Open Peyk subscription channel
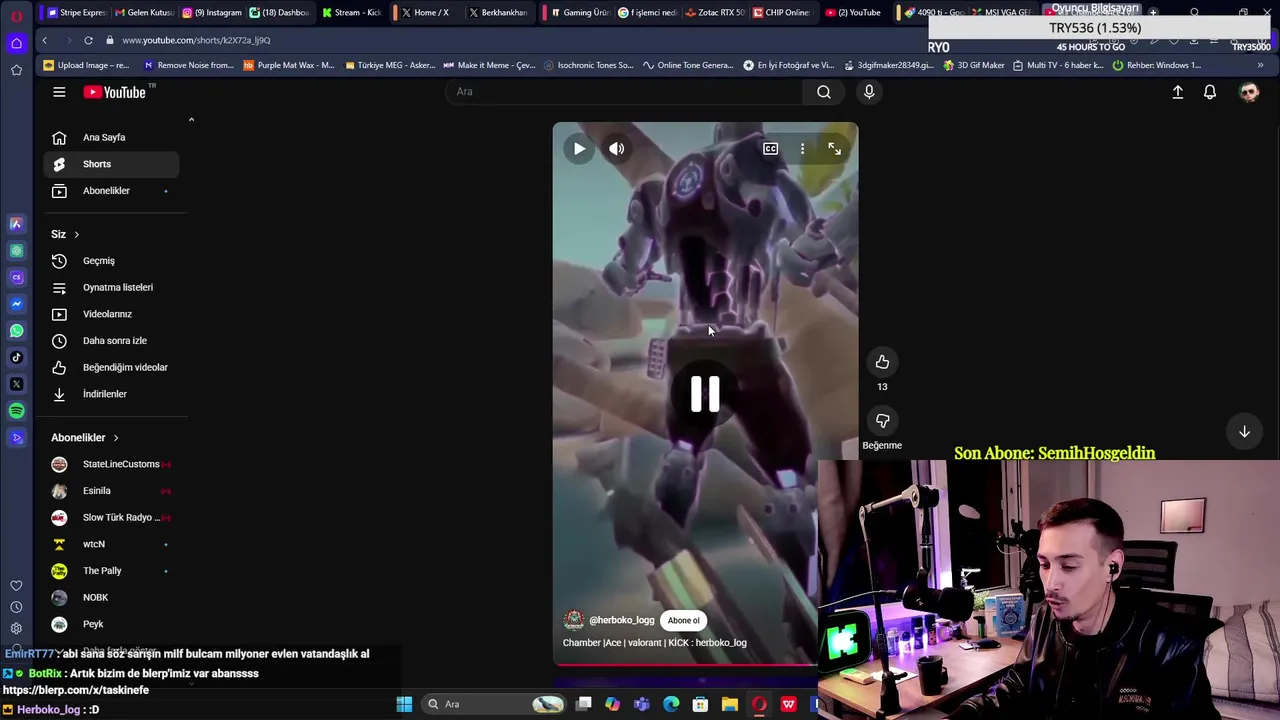The image size is (1280, 720). click(x=111, y=624)
